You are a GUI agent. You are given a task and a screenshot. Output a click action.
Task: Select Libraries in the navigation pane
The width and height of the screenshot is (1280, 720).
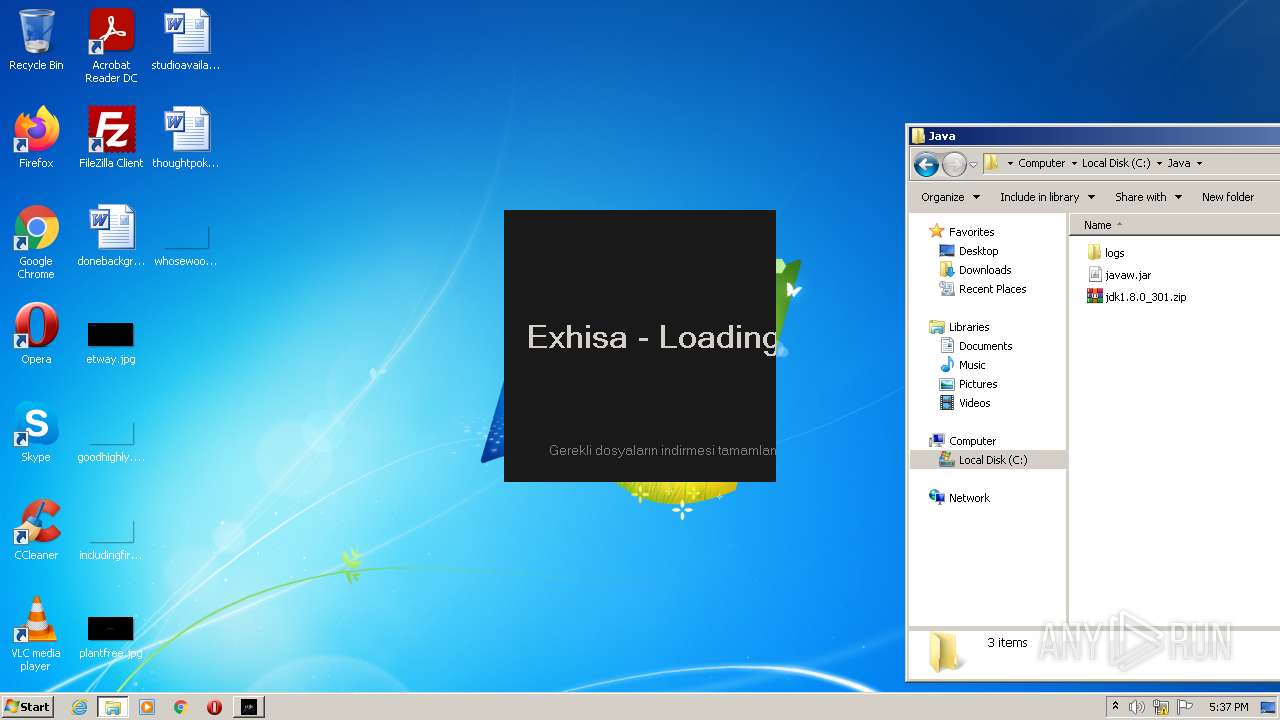pos(959,327)
